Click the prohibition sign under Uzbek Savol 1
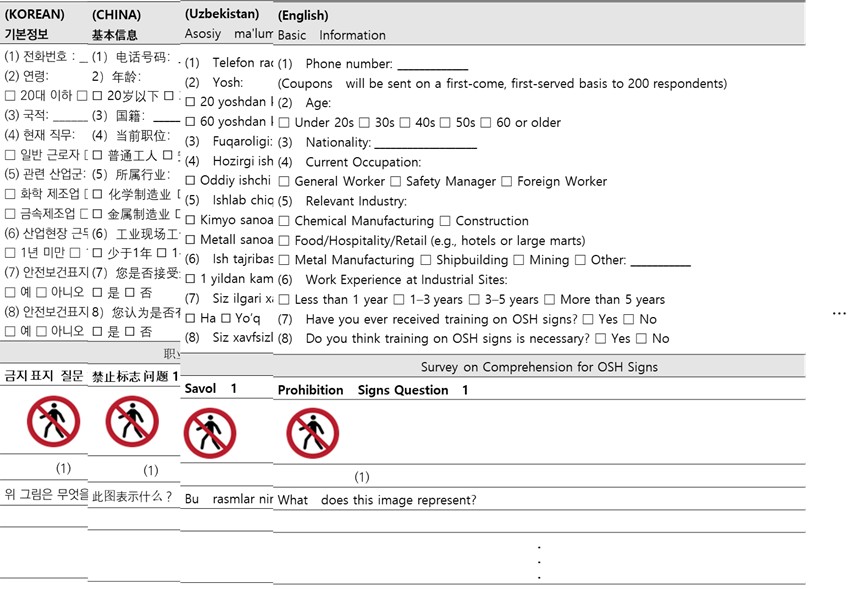The height and width of the screenshot is (589, 848). tap(210, 433)
